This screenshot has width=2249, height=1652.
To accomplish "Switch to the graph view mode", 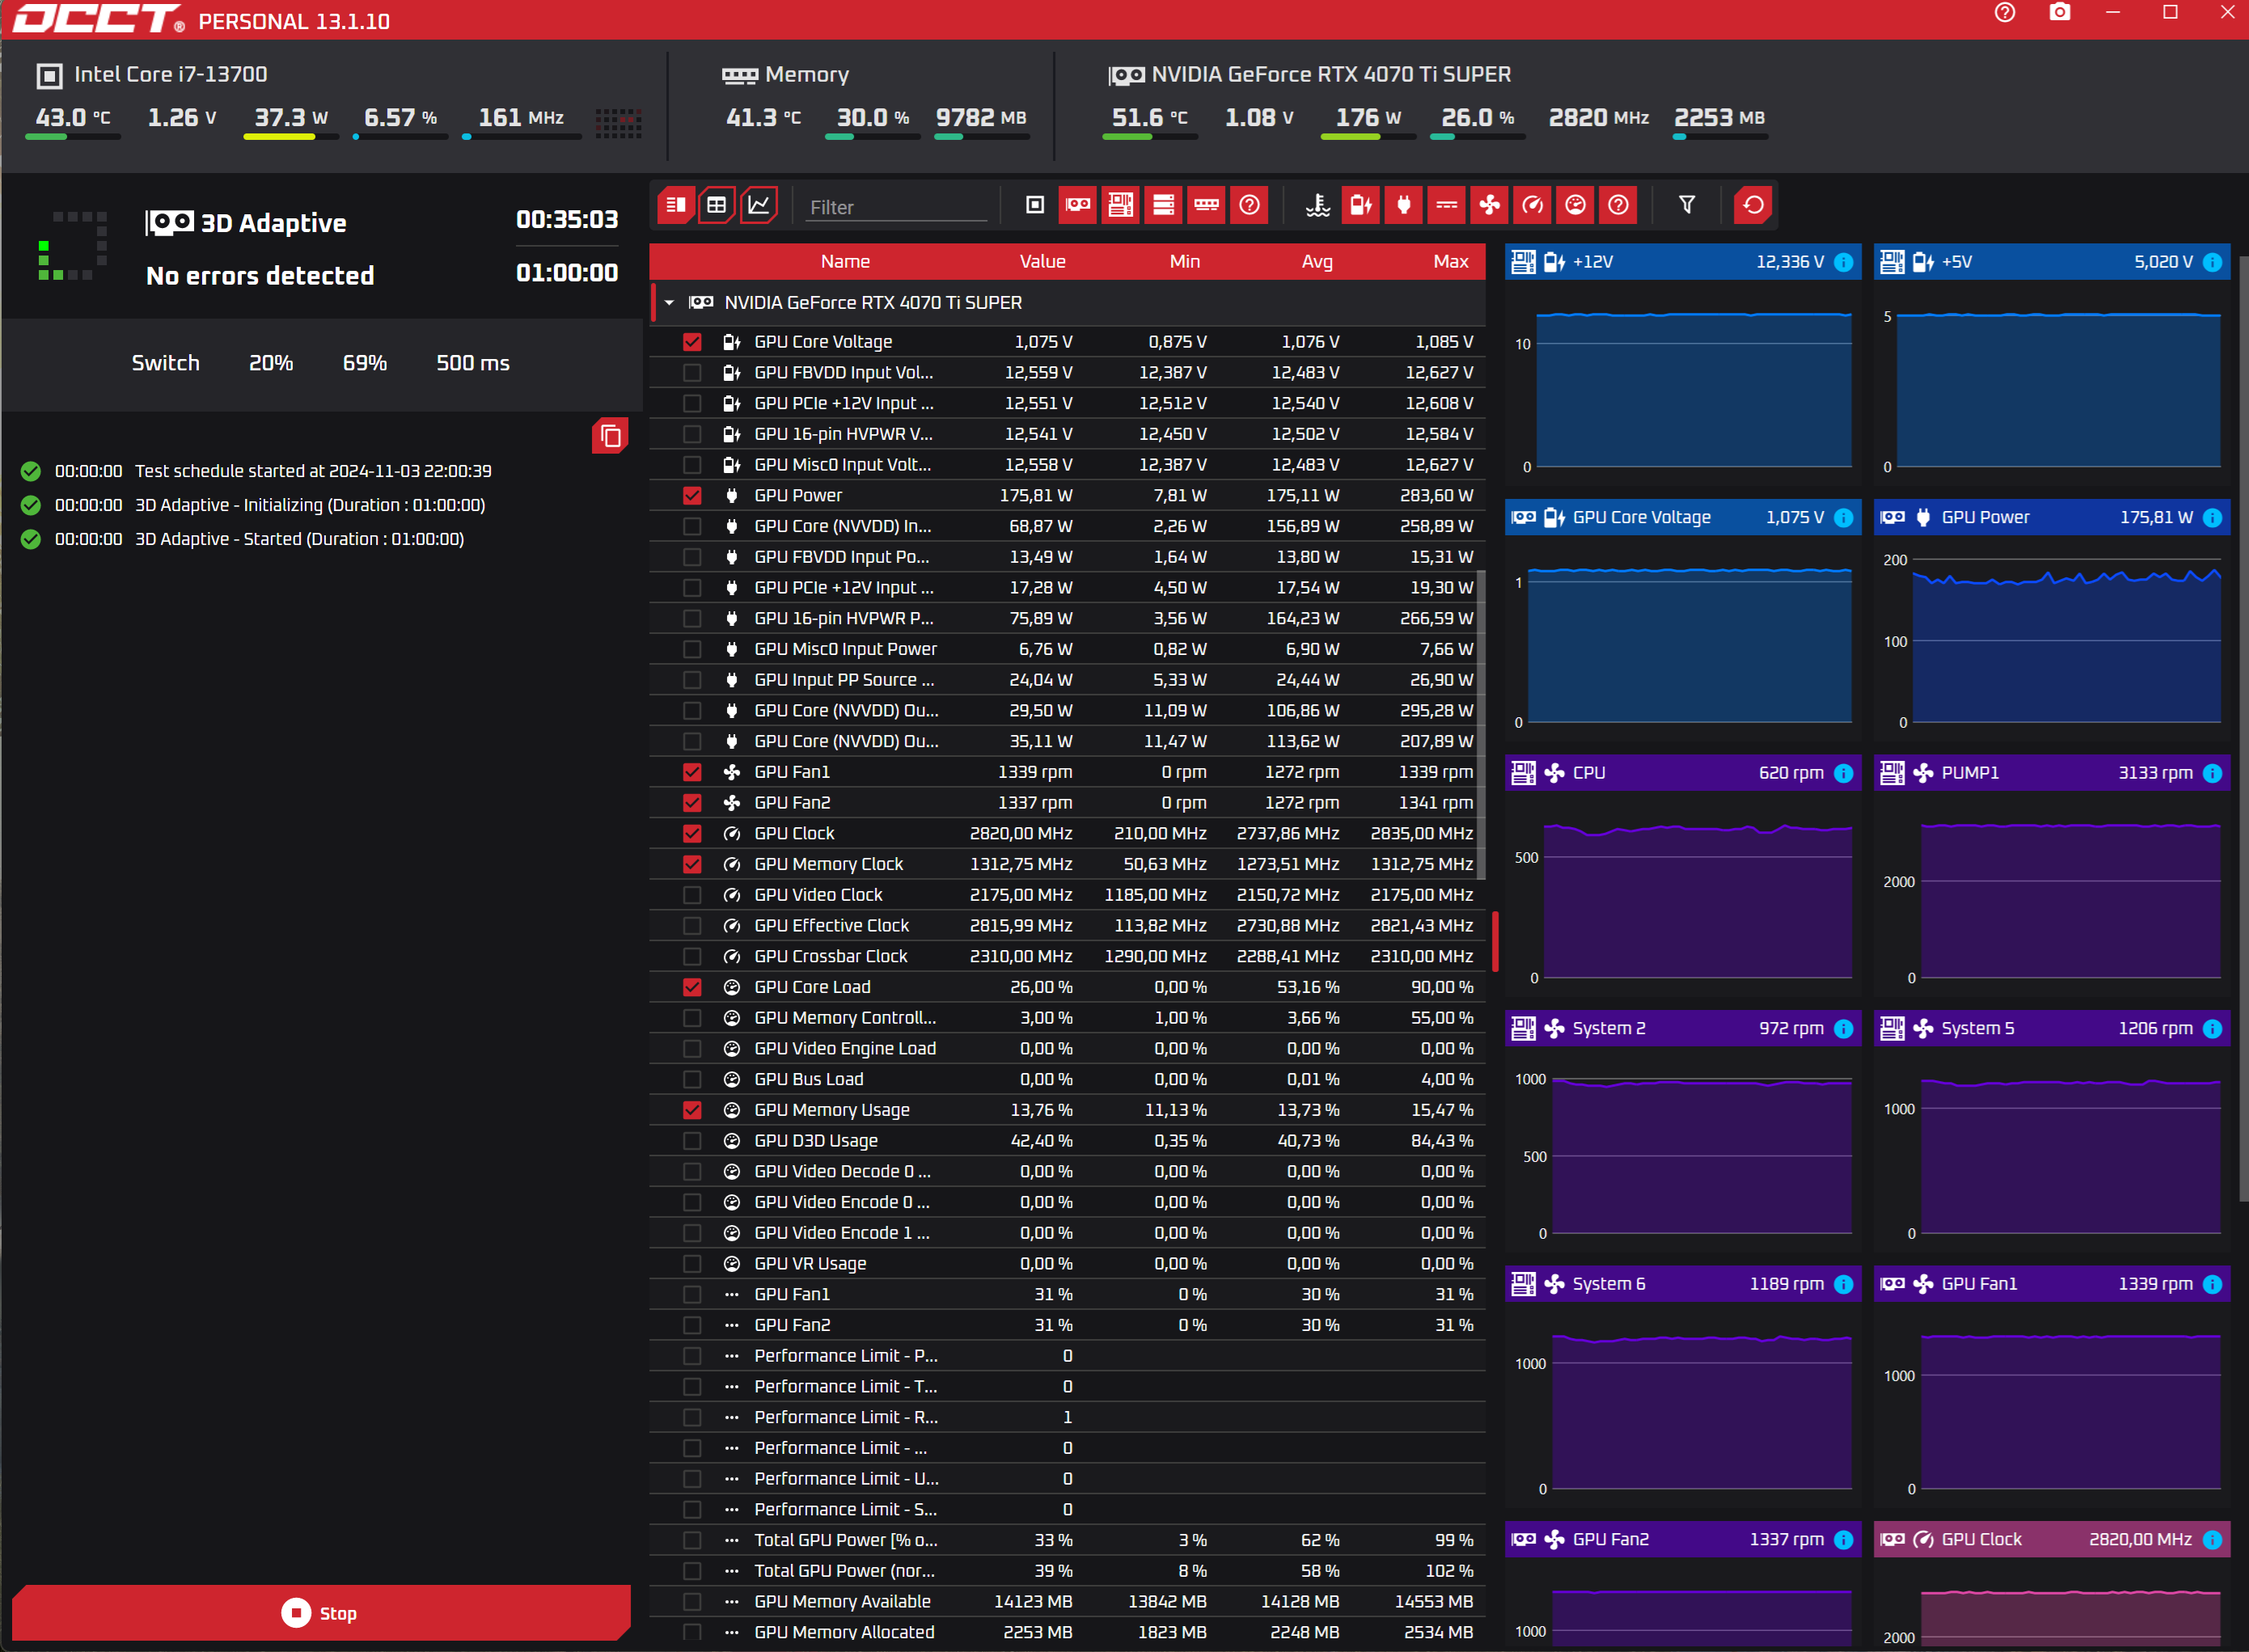I will (759, 206).
